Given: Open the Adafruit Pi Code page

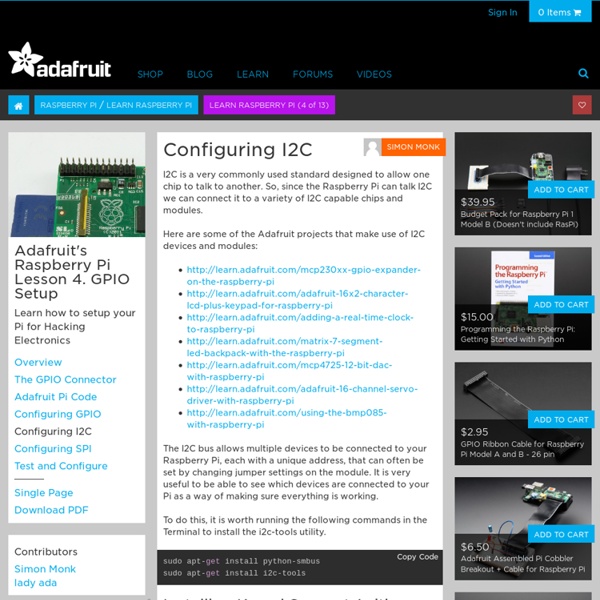Looking at the screenshot, I should click(55, 397).
